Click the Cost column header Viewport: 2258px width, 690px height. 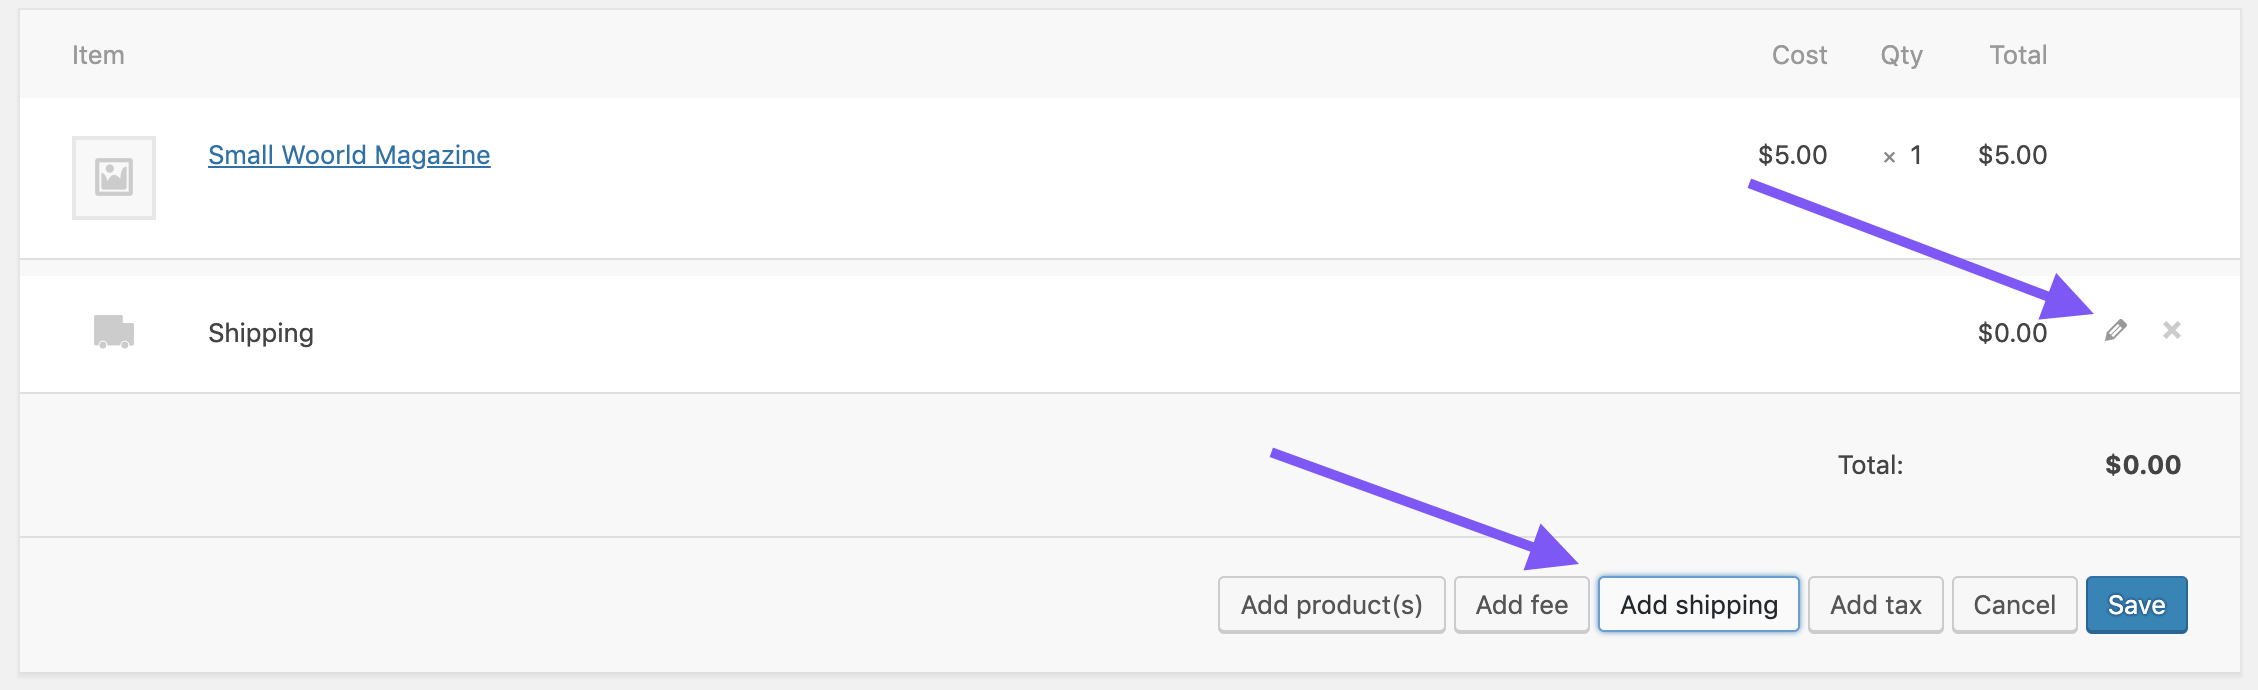coord(1799,55)
